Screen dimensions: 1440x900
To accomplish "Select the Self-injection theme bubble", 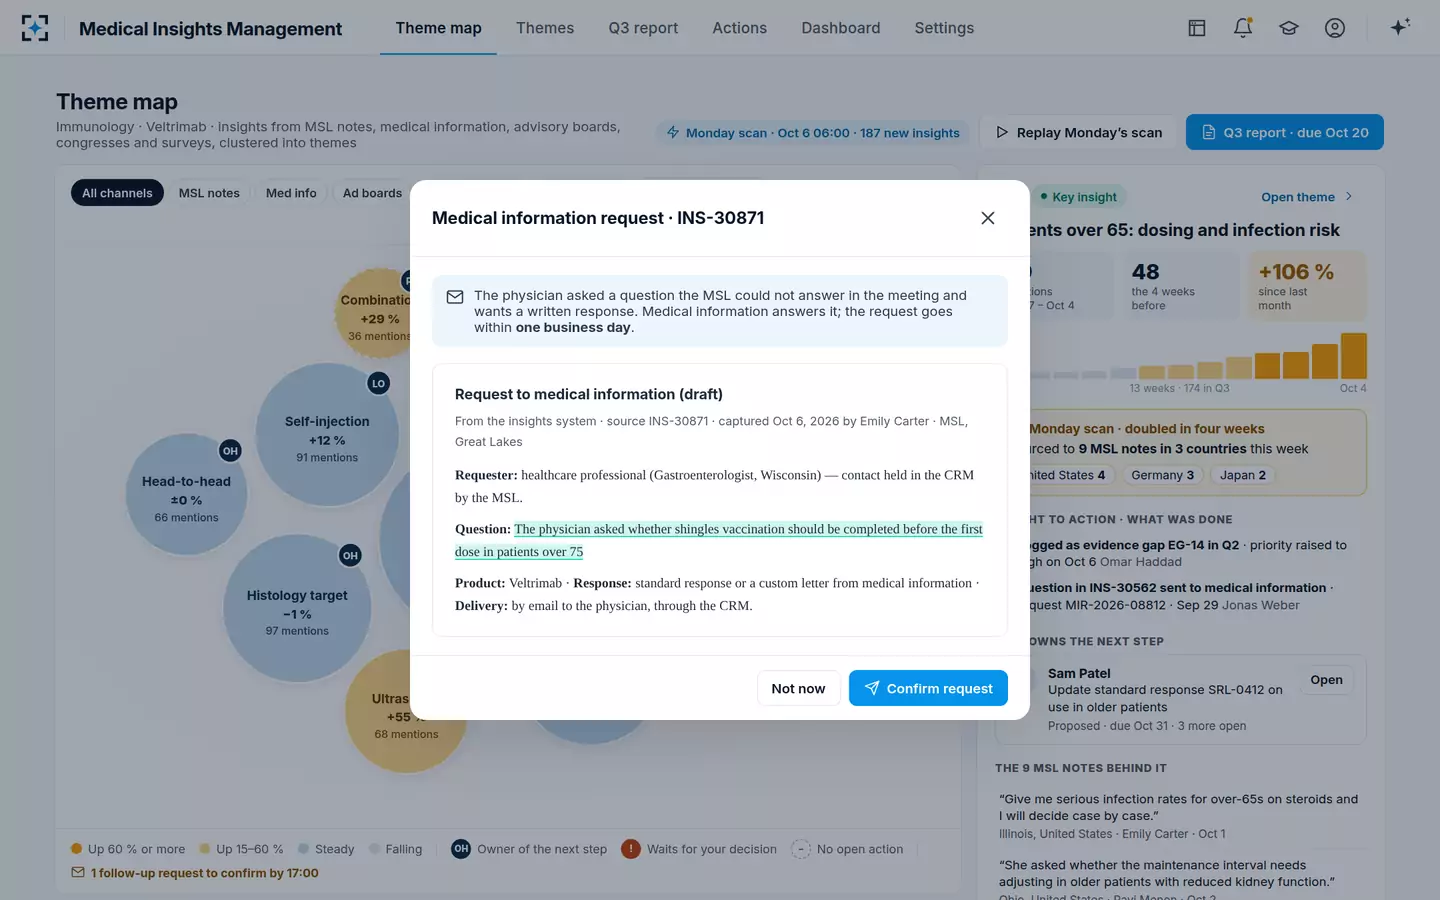I will point(327,435).
